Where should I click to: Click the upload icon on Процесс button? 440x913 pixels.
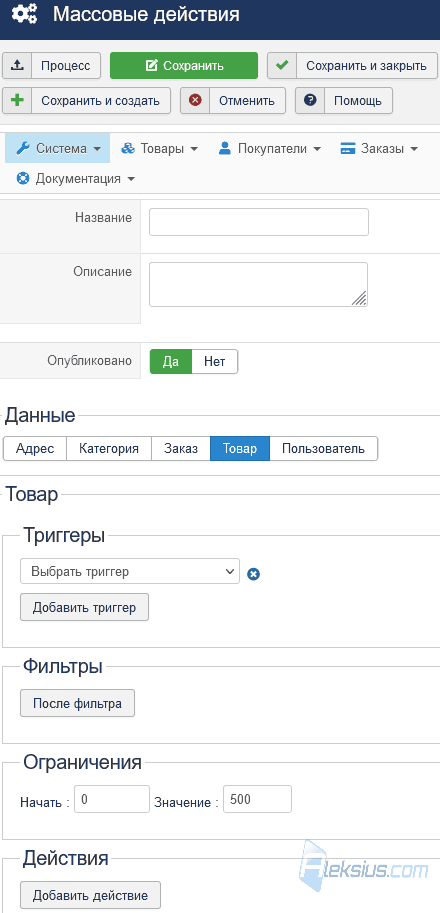[17, 65]
